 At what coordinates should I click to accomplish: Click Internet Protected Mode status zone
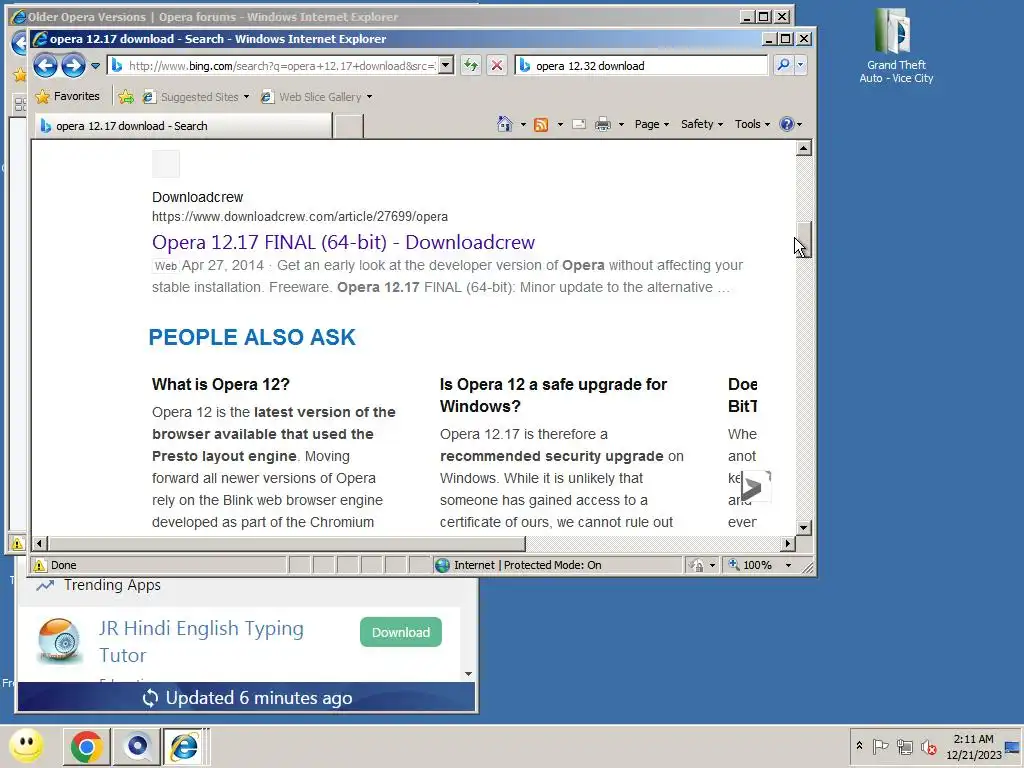coord(519,566)
